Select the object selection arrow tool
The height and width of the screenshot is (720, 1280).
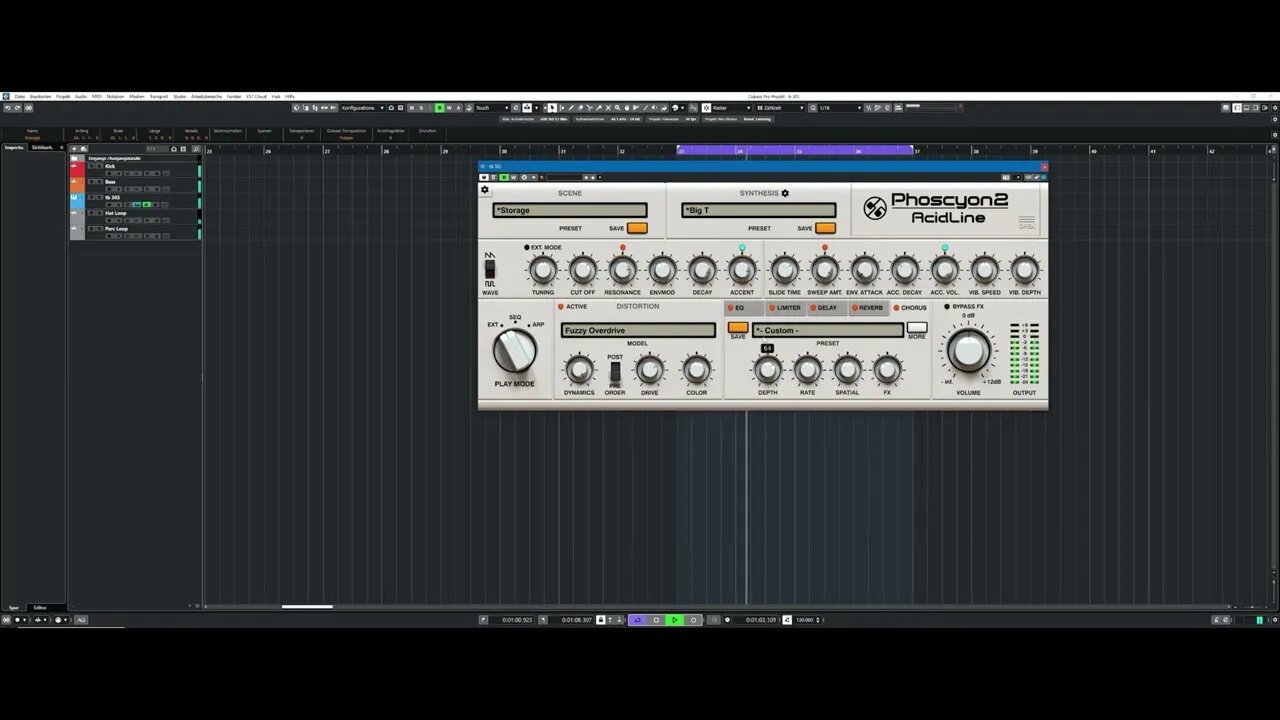tap(551, 107)
